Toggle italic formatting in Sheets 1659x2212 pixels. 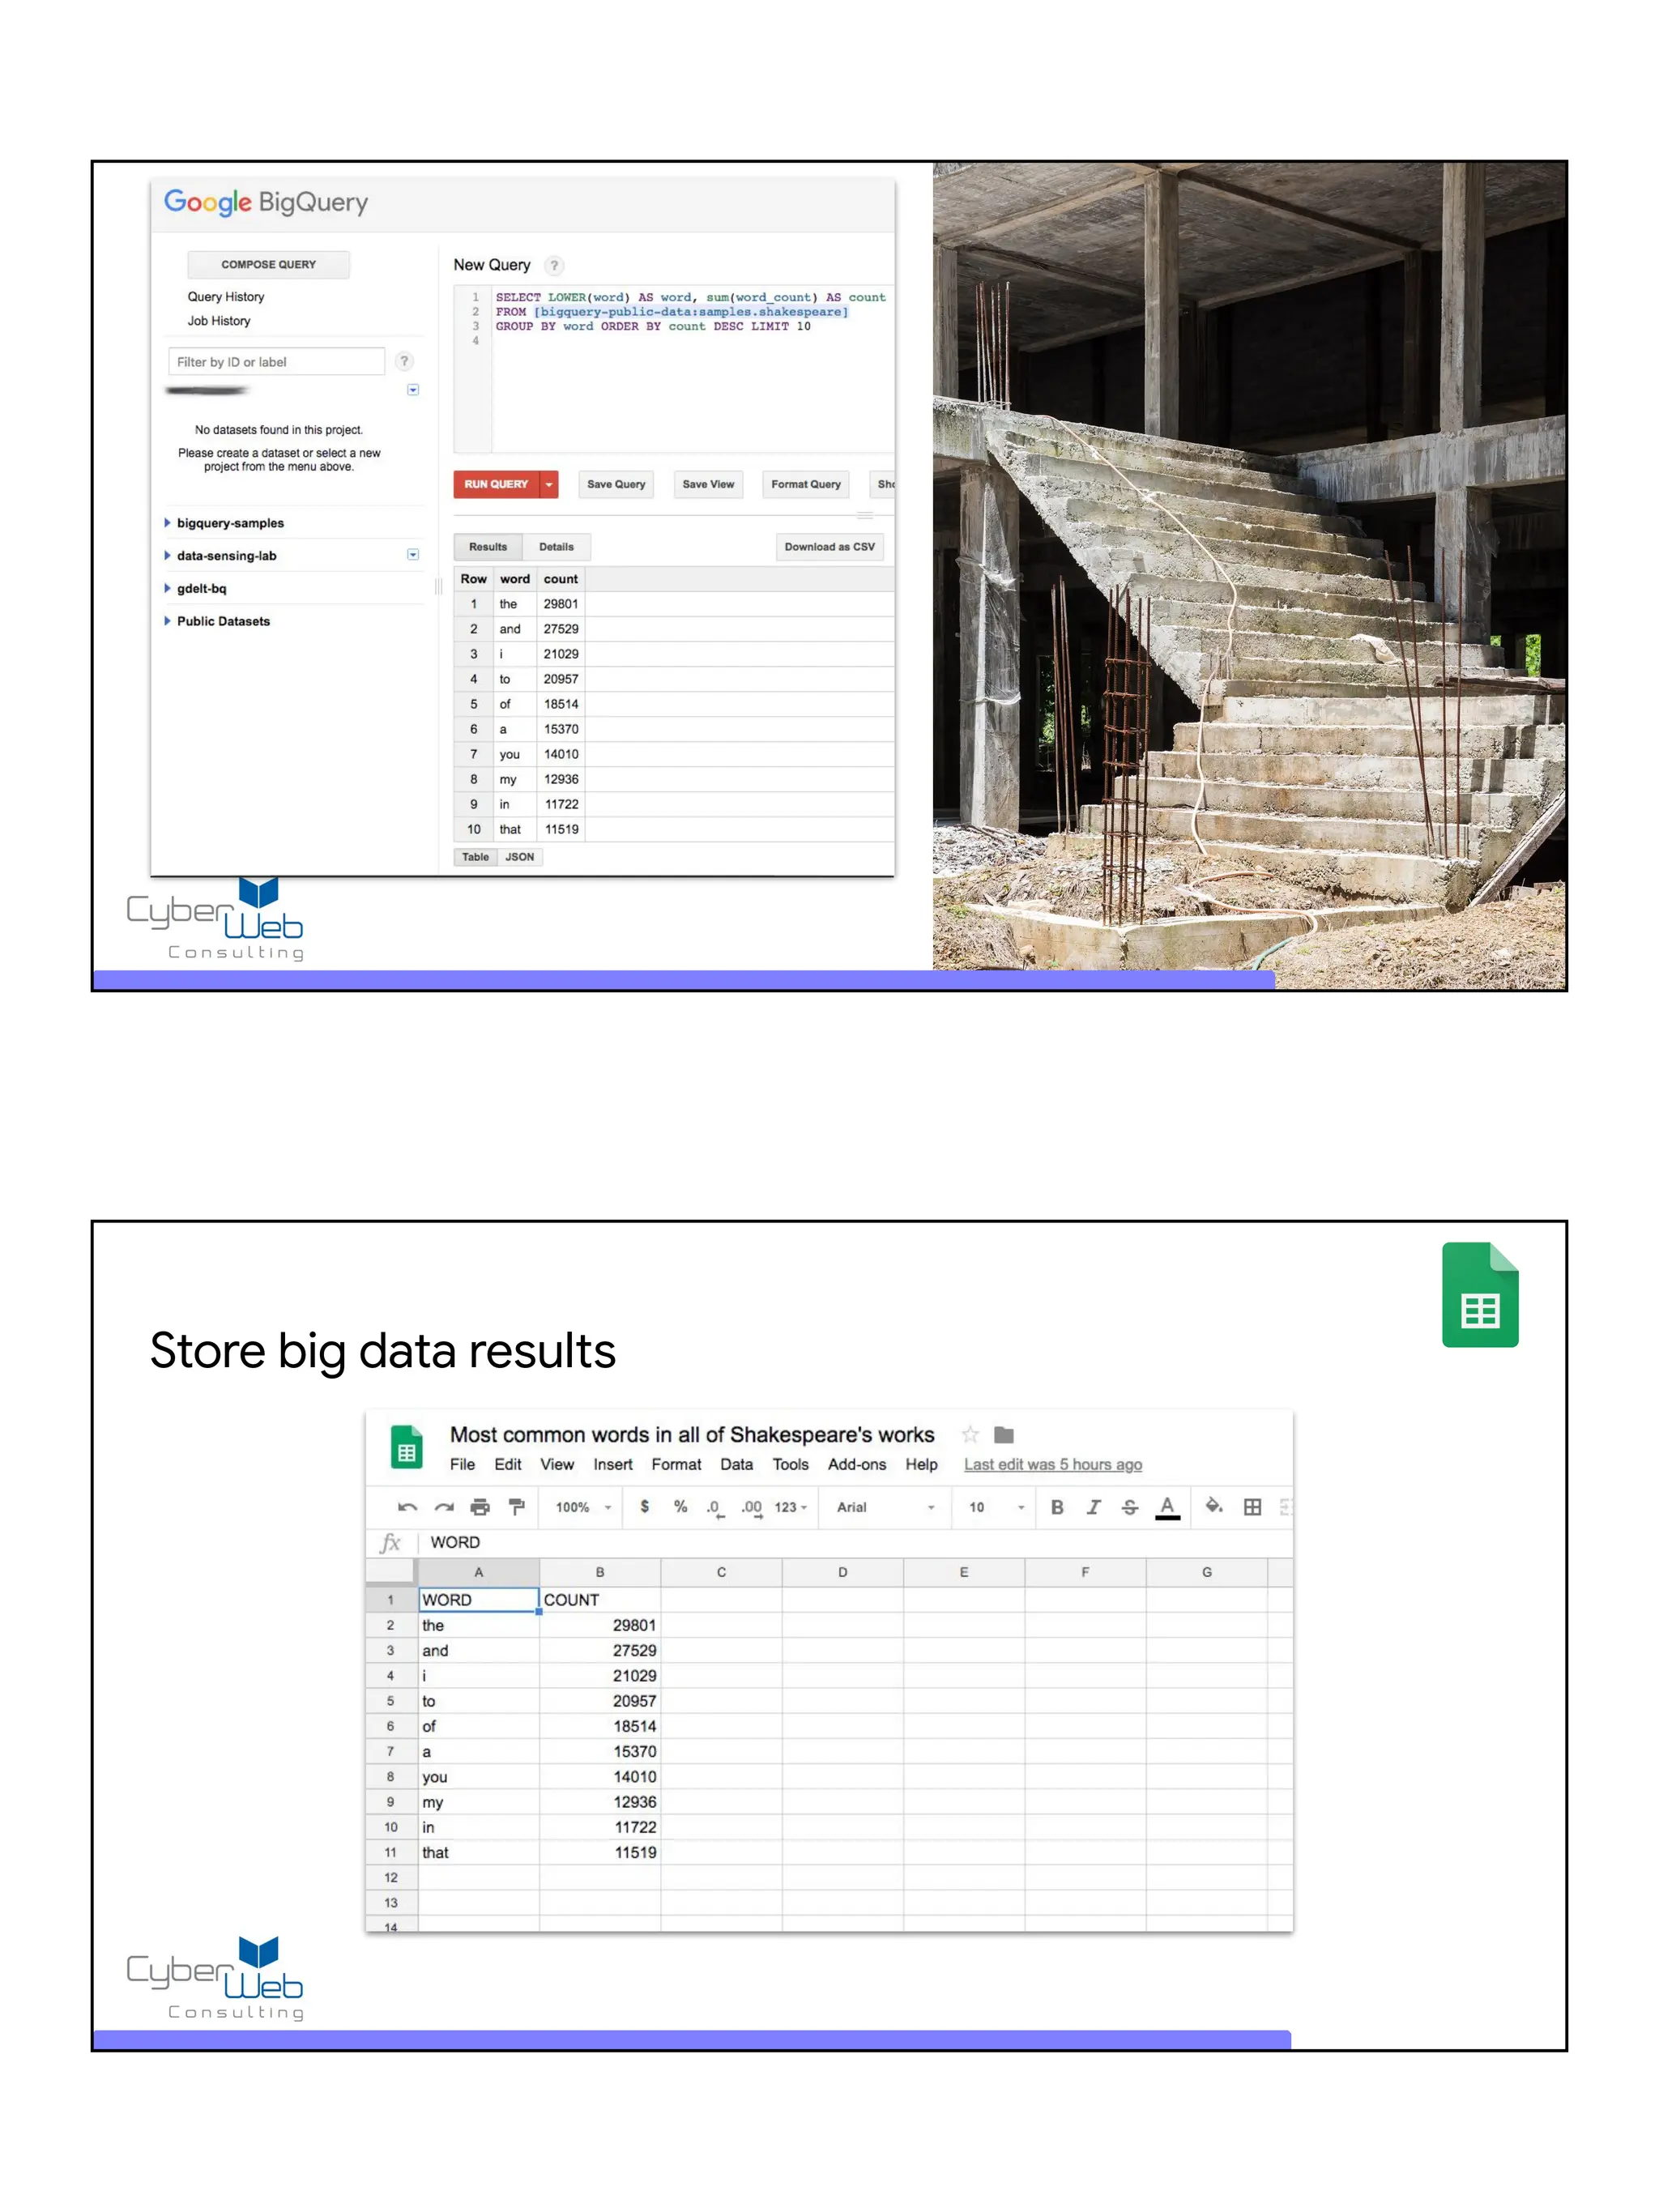pyautogui.click(x=1094, y=1507)
